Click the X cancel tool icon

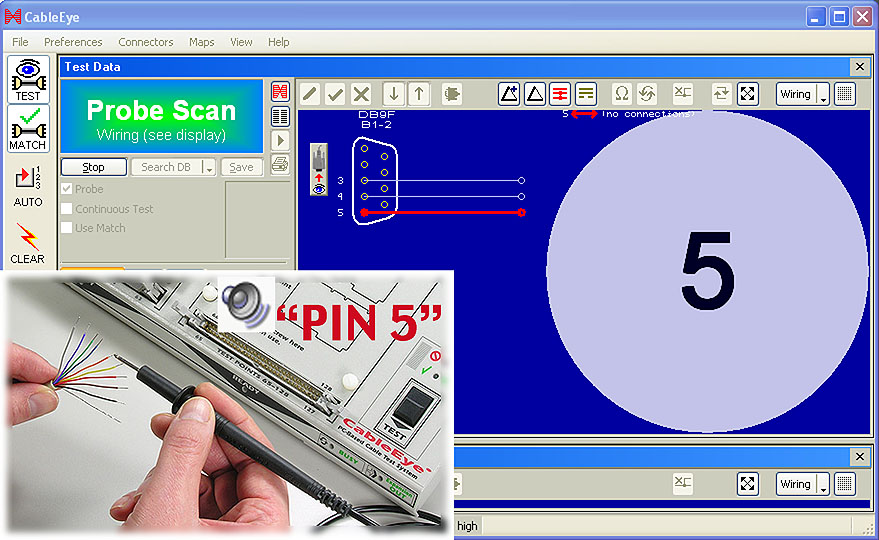coord(362,94)
